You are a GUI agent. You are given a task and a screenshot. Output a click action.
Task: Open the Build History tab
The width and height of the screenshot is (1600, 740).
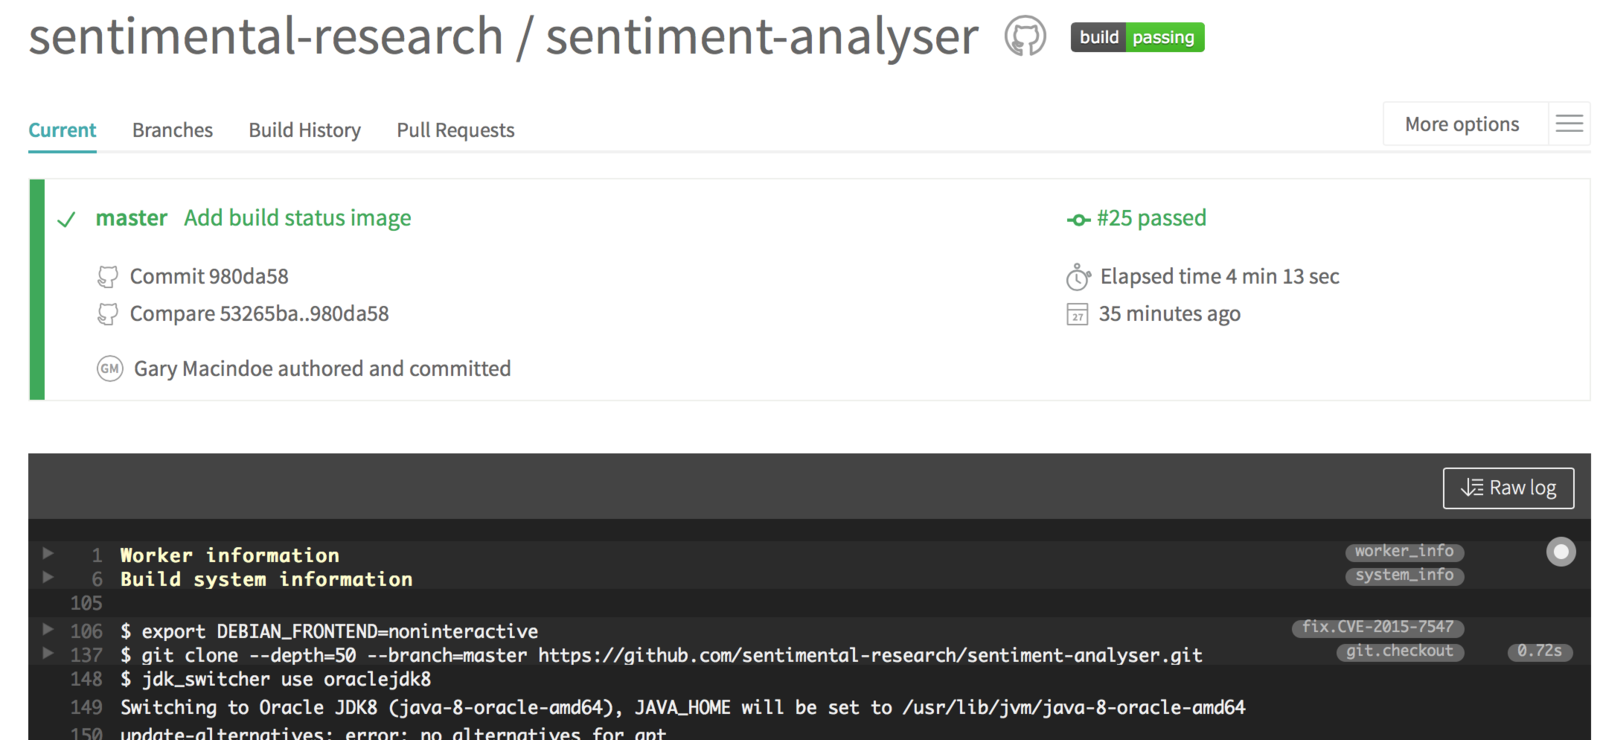click(x=305, y=130)
